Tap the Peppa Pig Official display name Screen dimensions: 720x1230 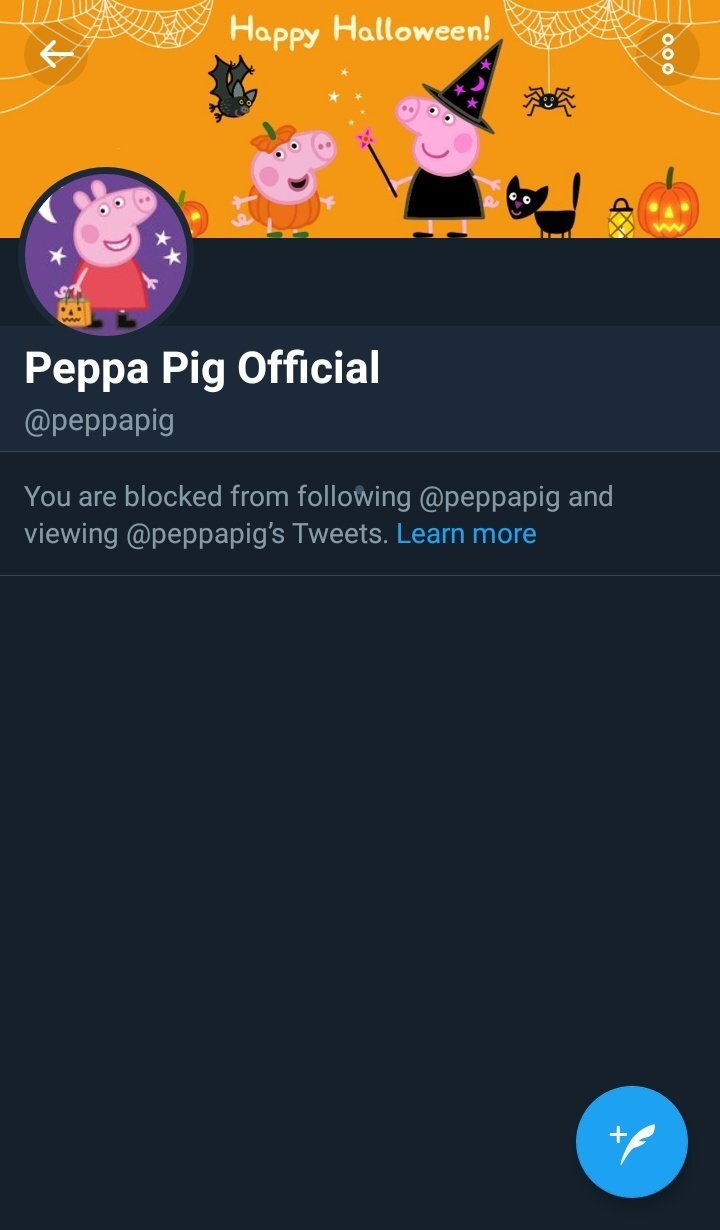(202, 369)
